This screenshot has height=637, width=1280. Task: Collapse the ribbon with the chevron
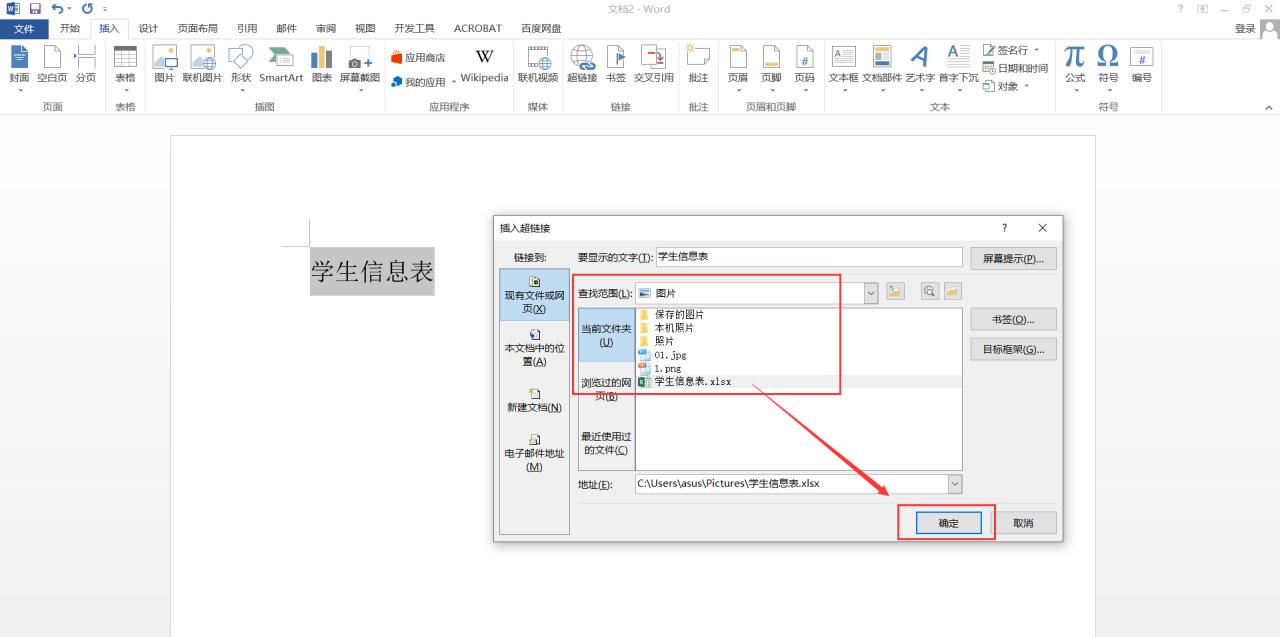pyautogui.click(x=1269, y=107)
